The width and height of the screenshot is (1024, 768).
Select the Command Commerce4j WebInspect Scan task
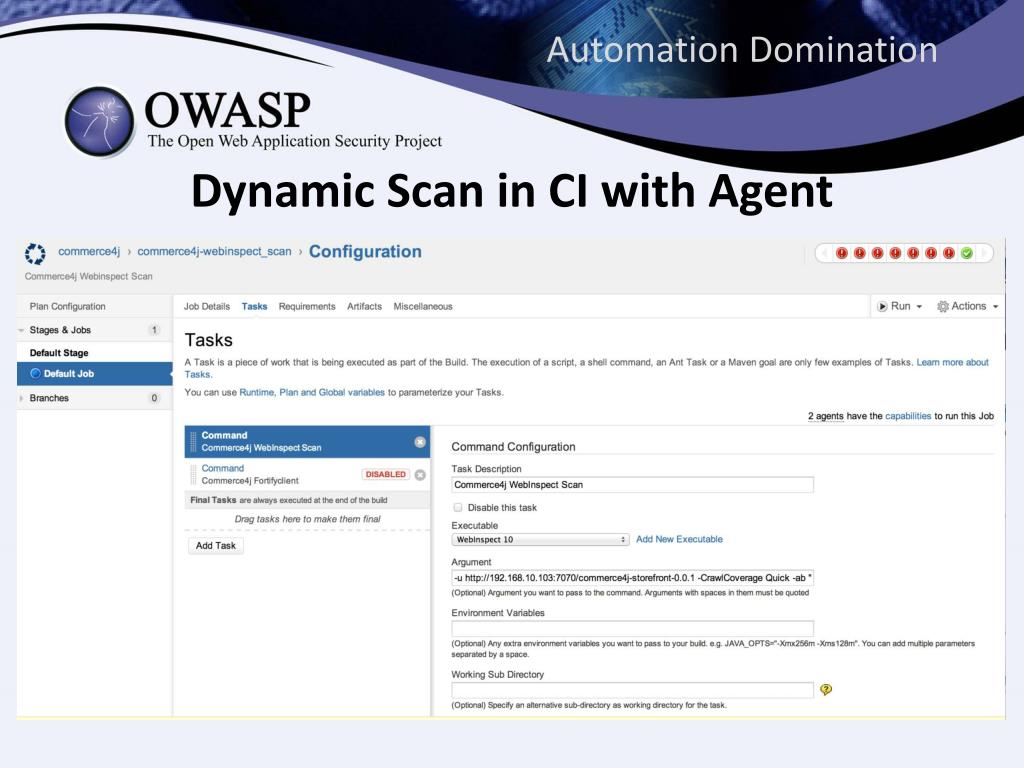[x=307, y=441]
